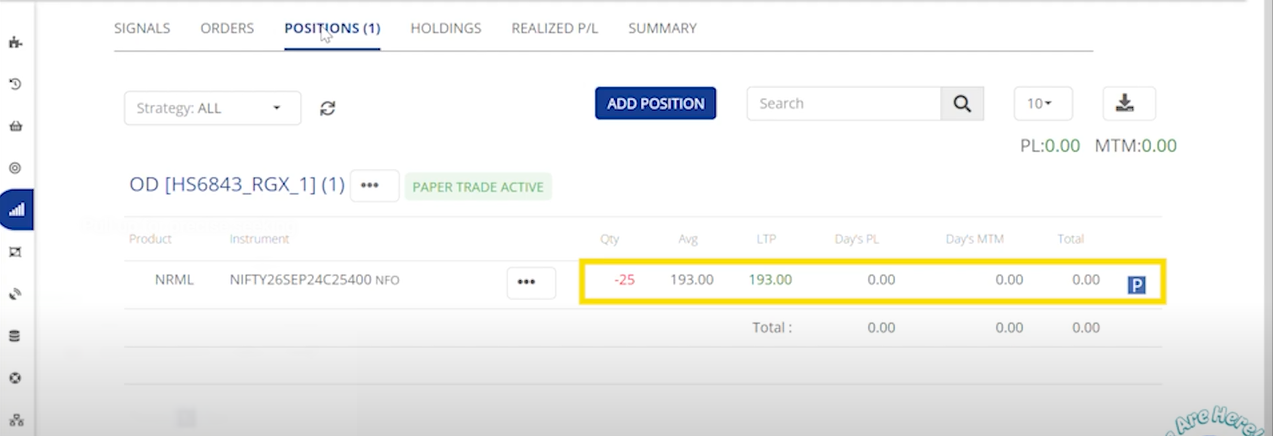
Task: Click into the Search input field
Action: [843, 104]
